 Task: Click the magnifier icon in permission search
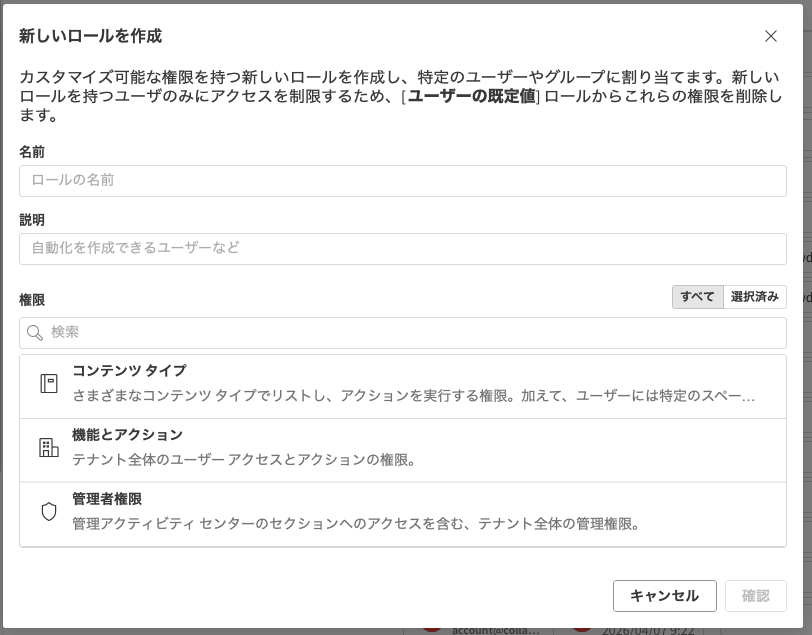point(35,333)
